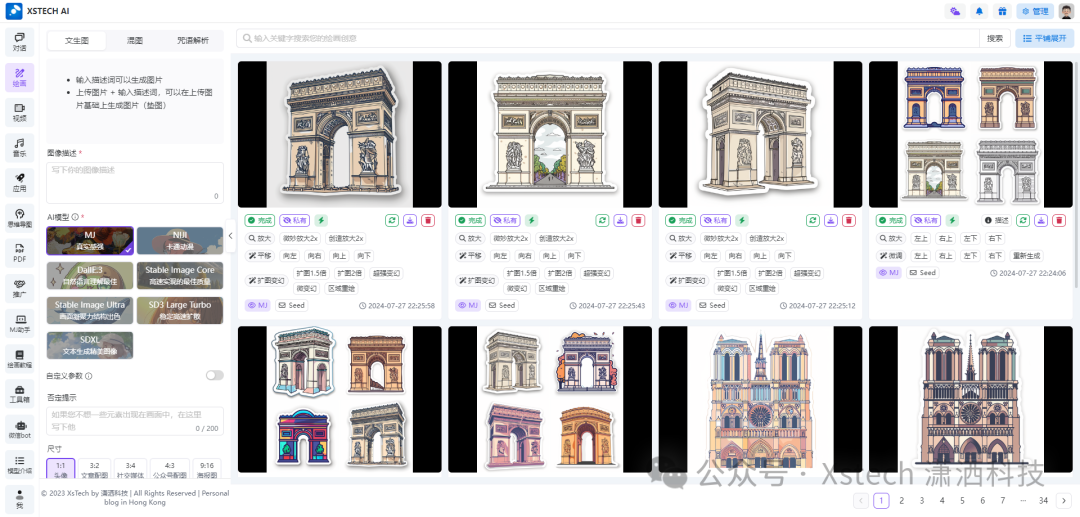Open the 模型介绍 sidebar item
This screenshot has height=517, width=1080.
19,464
